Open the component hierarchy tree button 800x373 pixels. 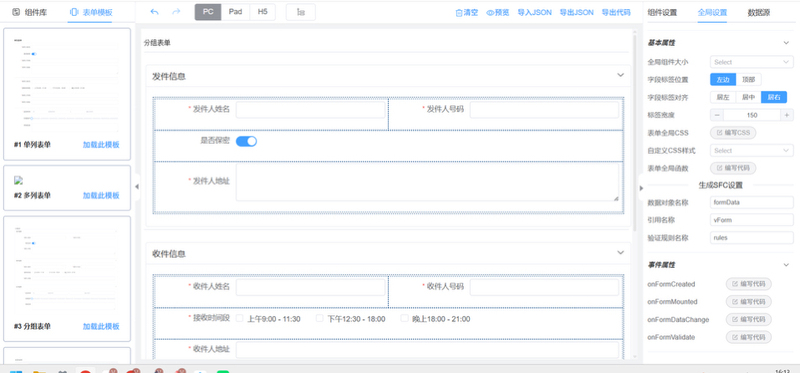click(301, 12)
